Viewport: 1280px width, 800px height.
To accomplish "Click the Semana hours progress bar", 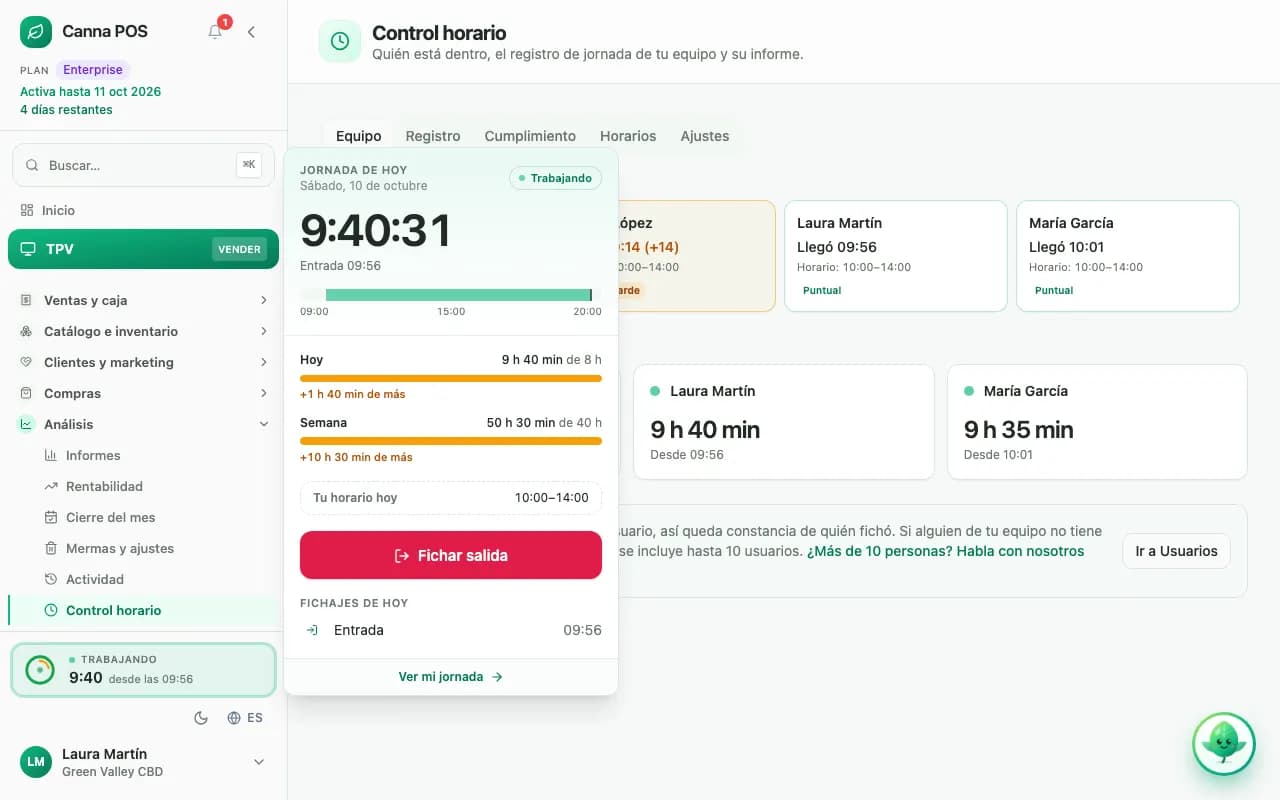I will click(x=451, y=441).
